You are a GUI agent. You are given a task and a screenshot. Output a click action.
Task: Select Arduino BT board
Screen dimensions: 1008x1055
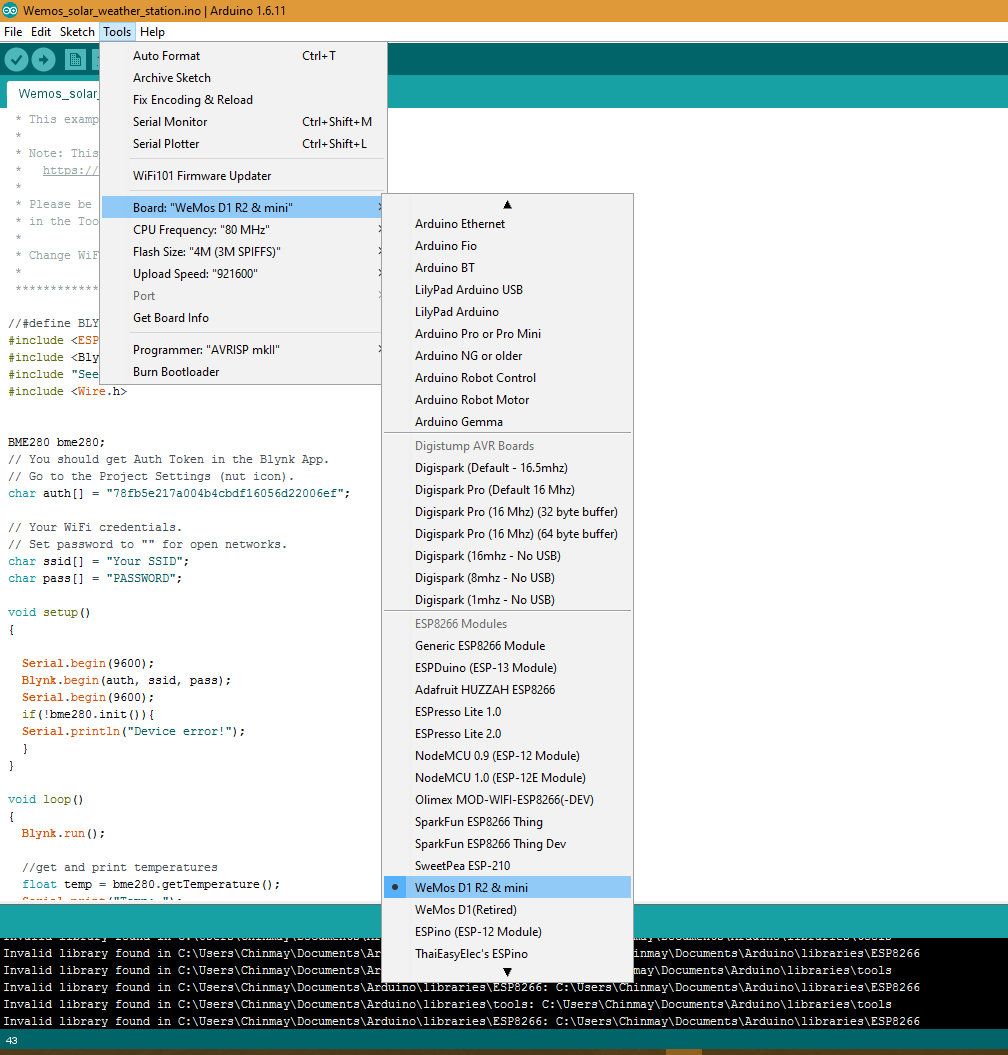pyautogui.click(x=507, y=268)
